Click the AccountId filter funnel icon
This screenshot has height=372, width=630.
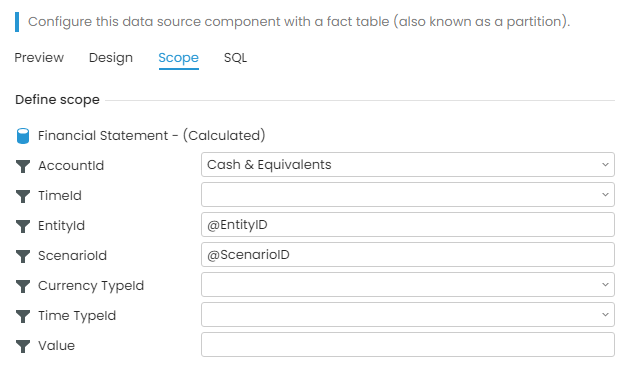(23, 166)
